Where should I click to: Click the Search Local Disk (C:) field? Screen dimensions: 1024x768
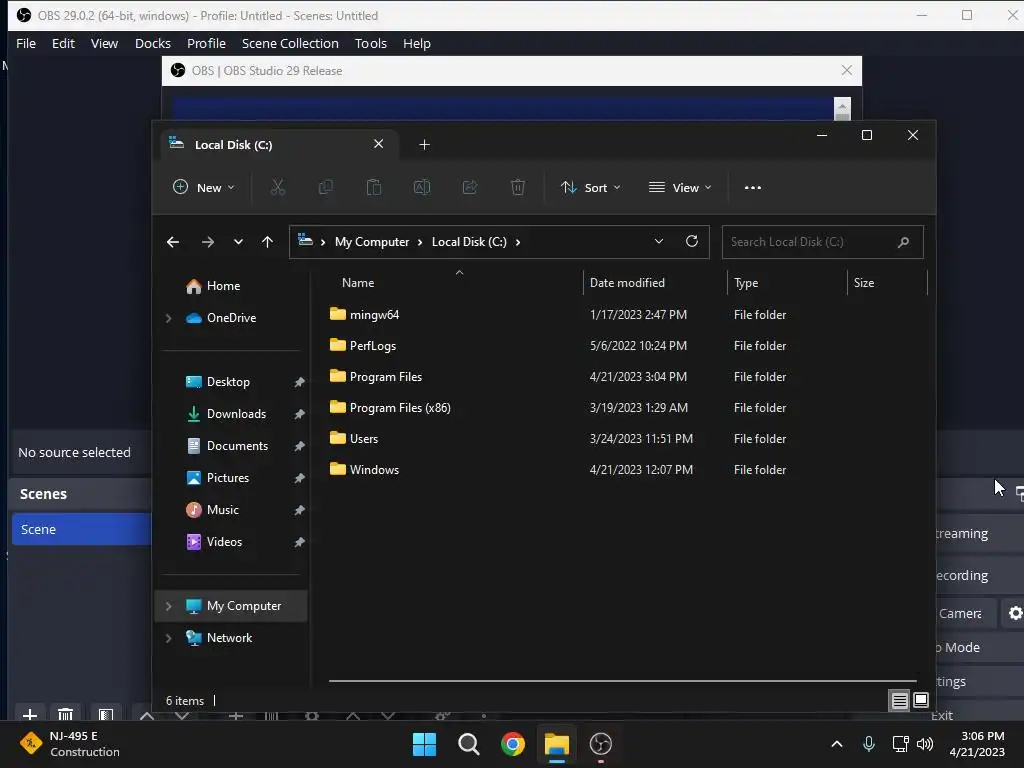(822, 242)
